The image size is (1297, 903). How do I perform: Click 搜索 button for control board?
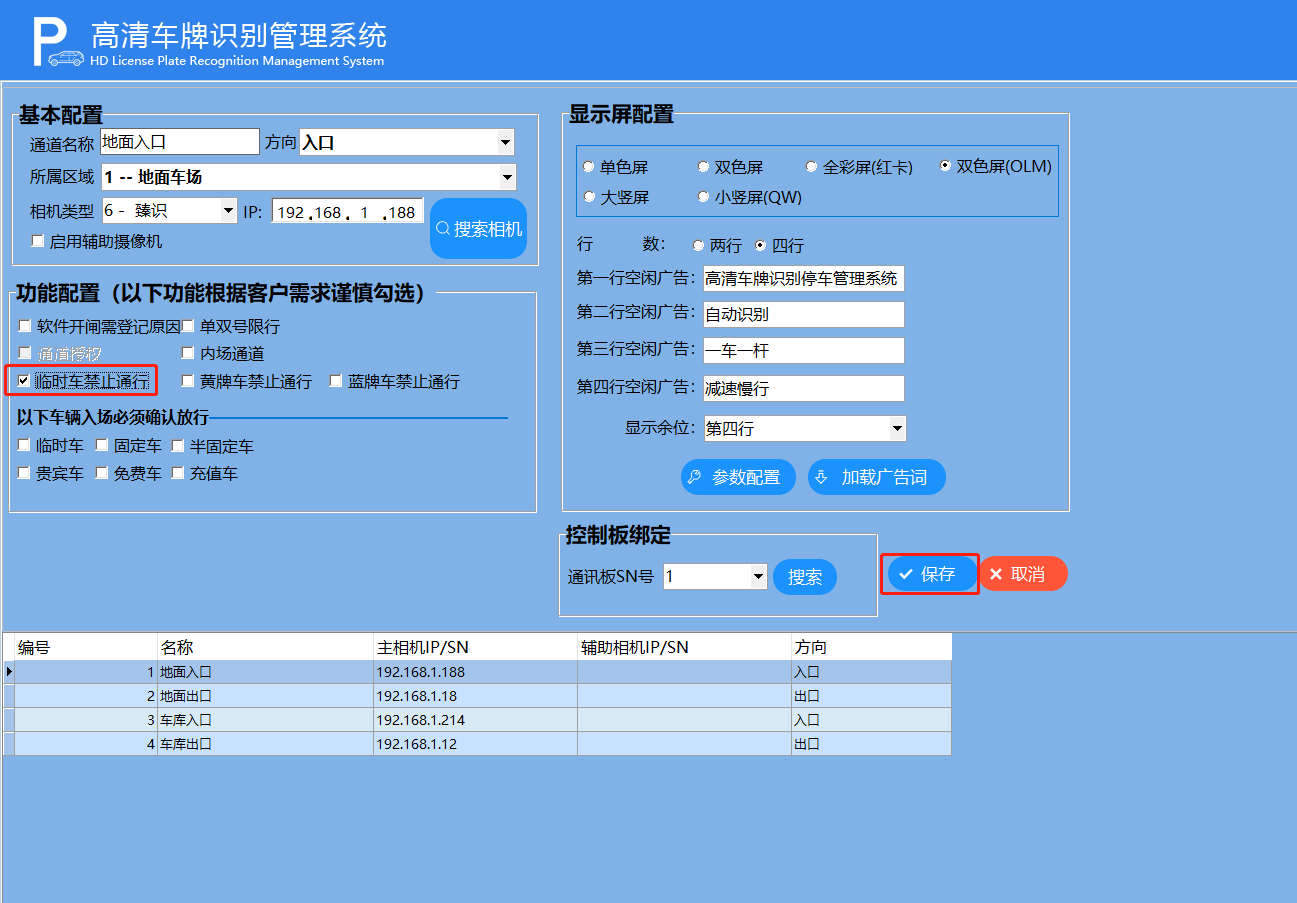(x=805, y=577)
